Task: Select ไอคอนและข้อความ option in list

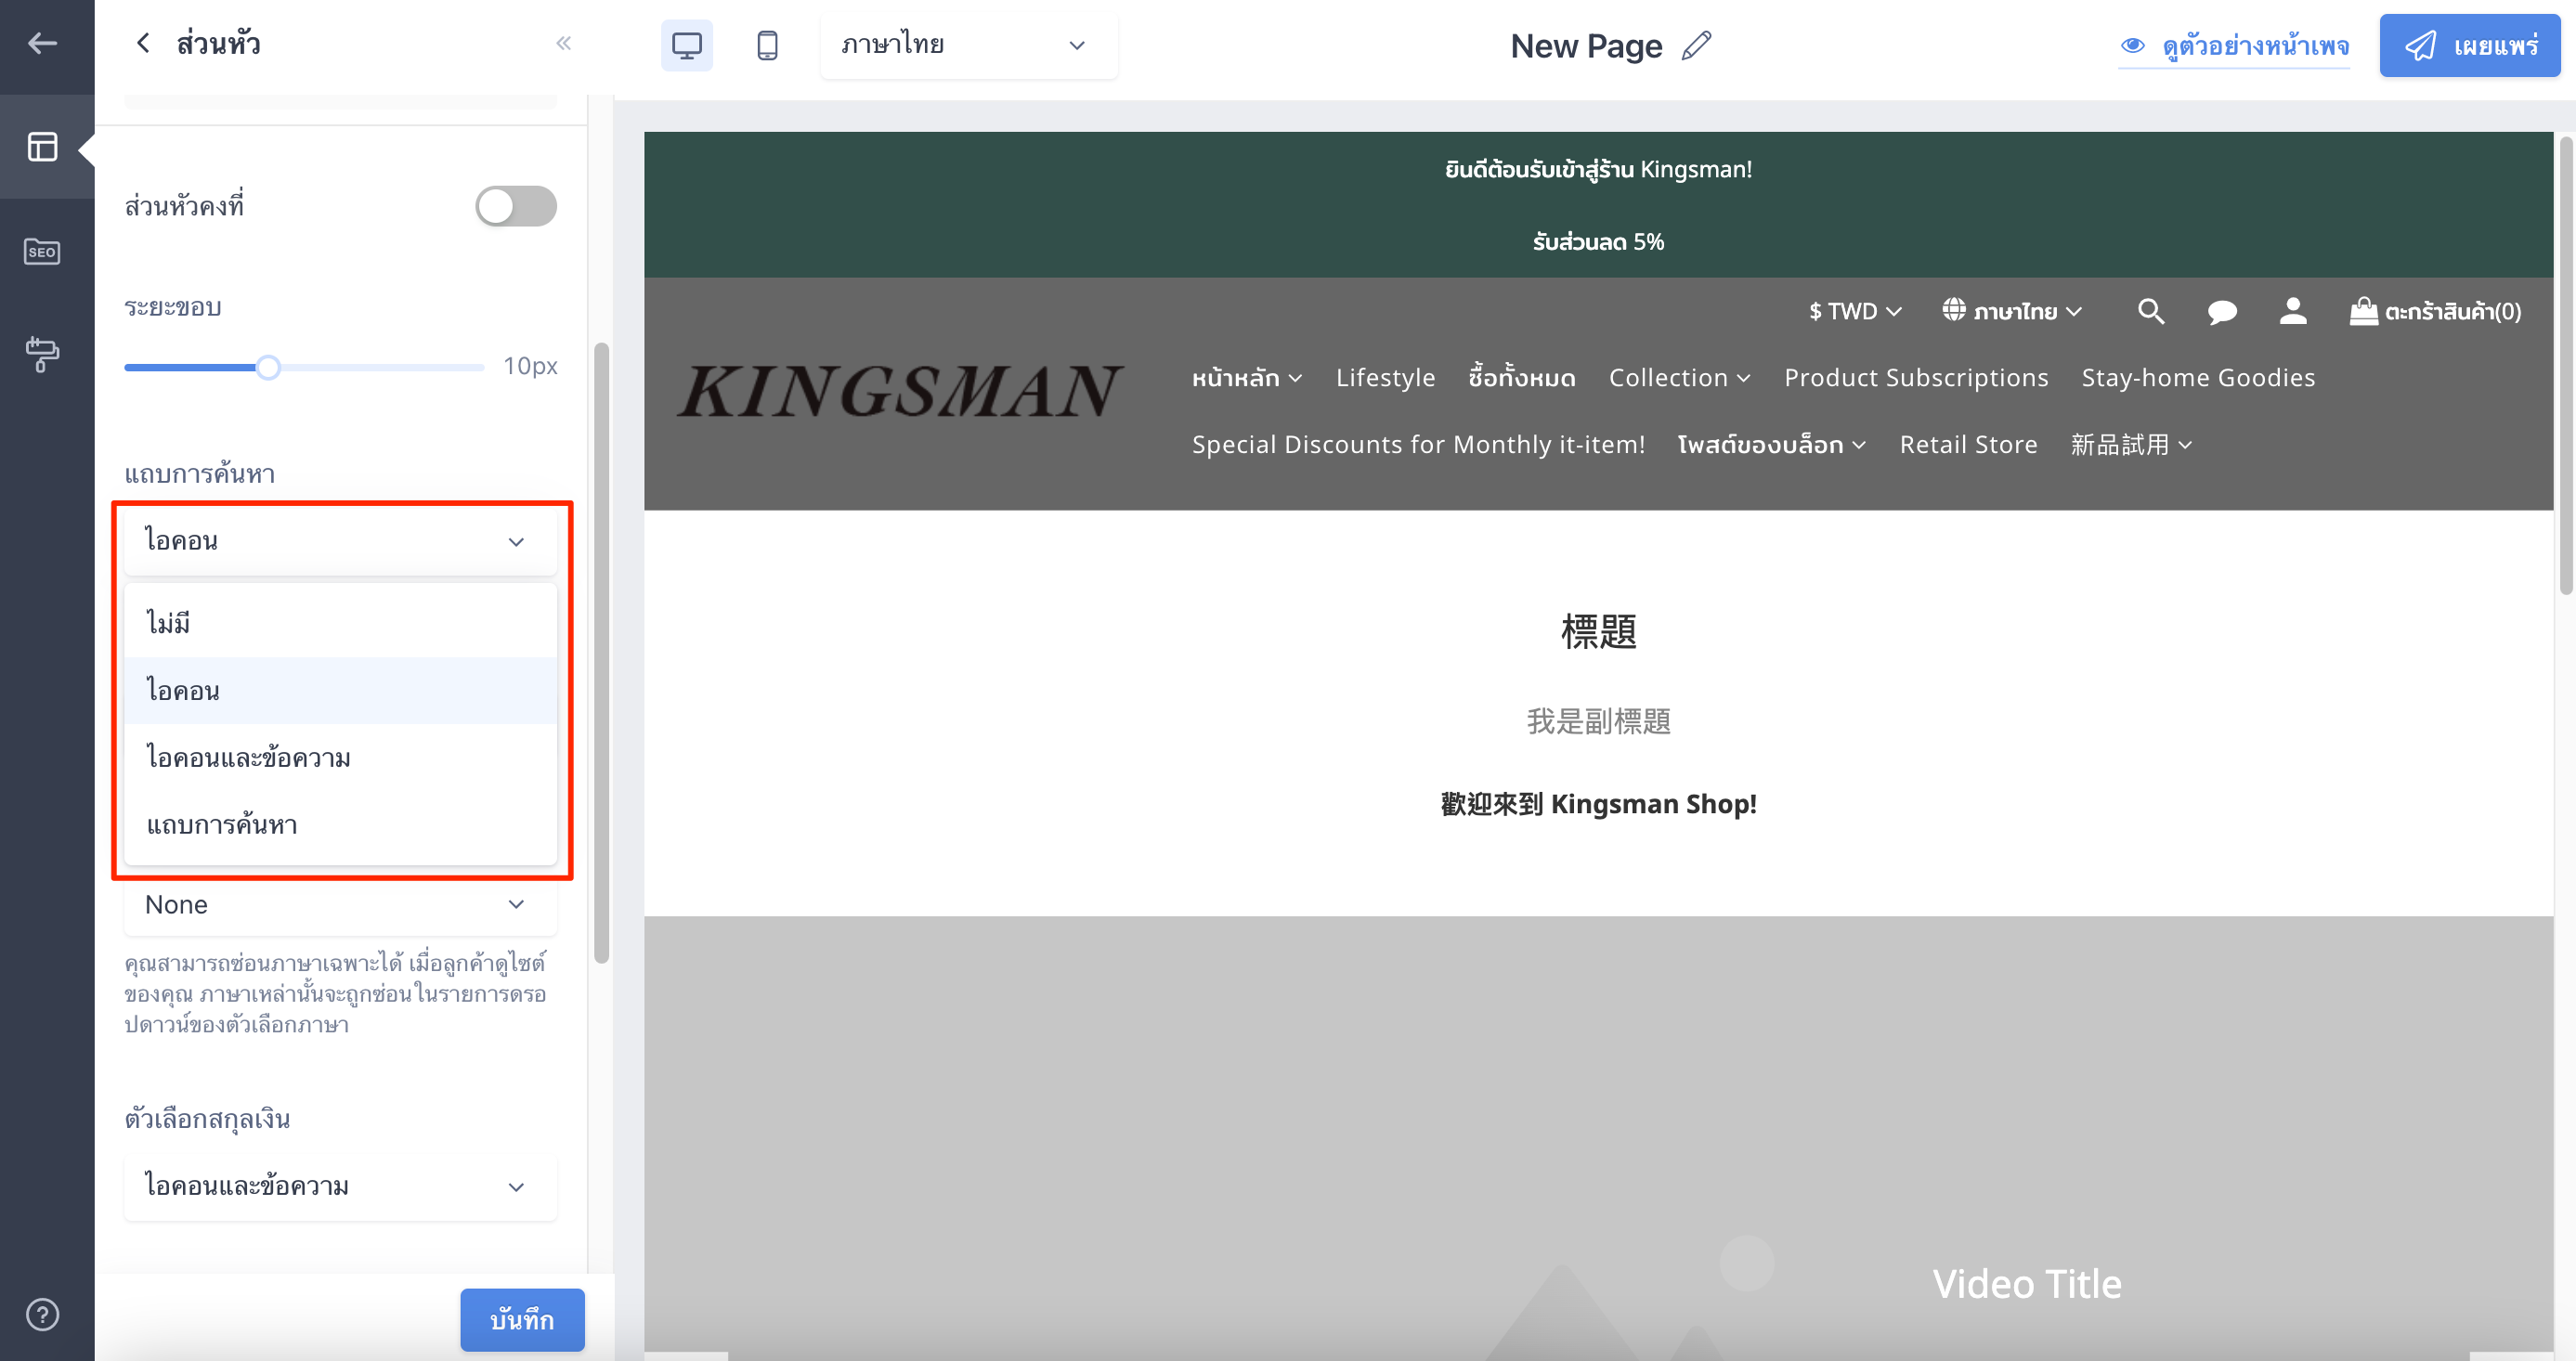Action: pos(340,758)
